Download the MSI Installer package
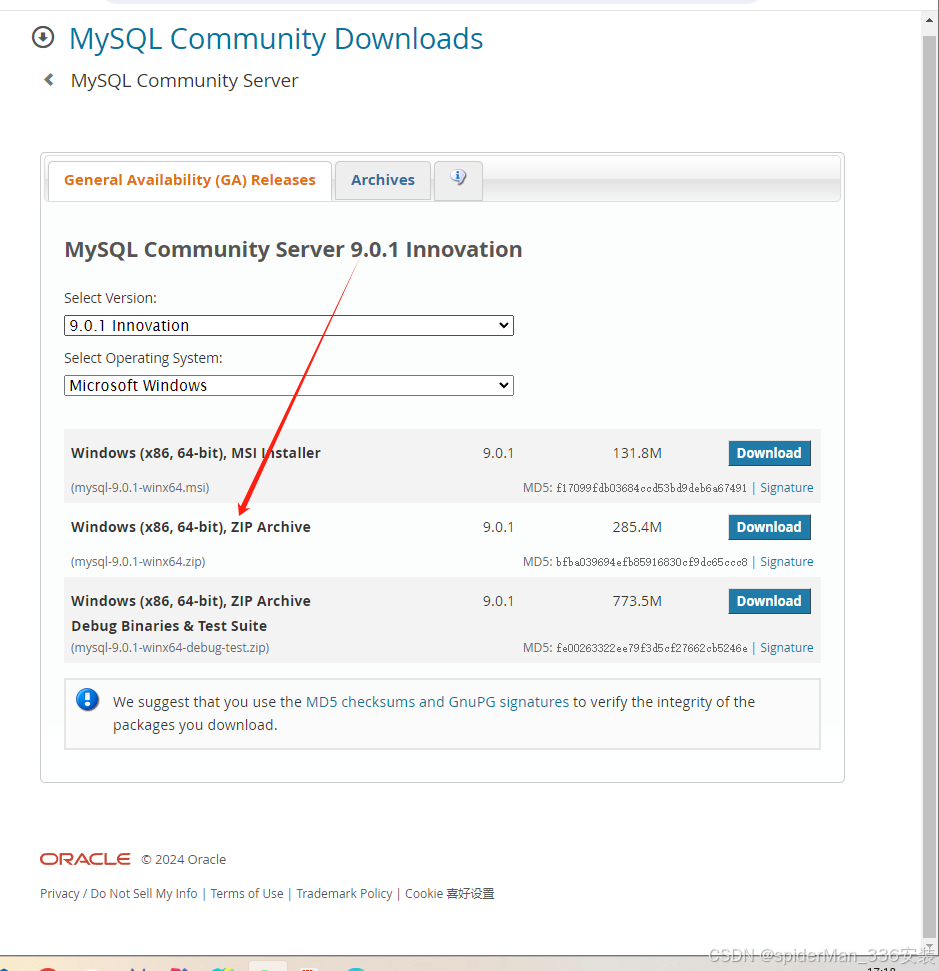Image resolution: width=939 pixels, height=971 pixels. [769, 453]
